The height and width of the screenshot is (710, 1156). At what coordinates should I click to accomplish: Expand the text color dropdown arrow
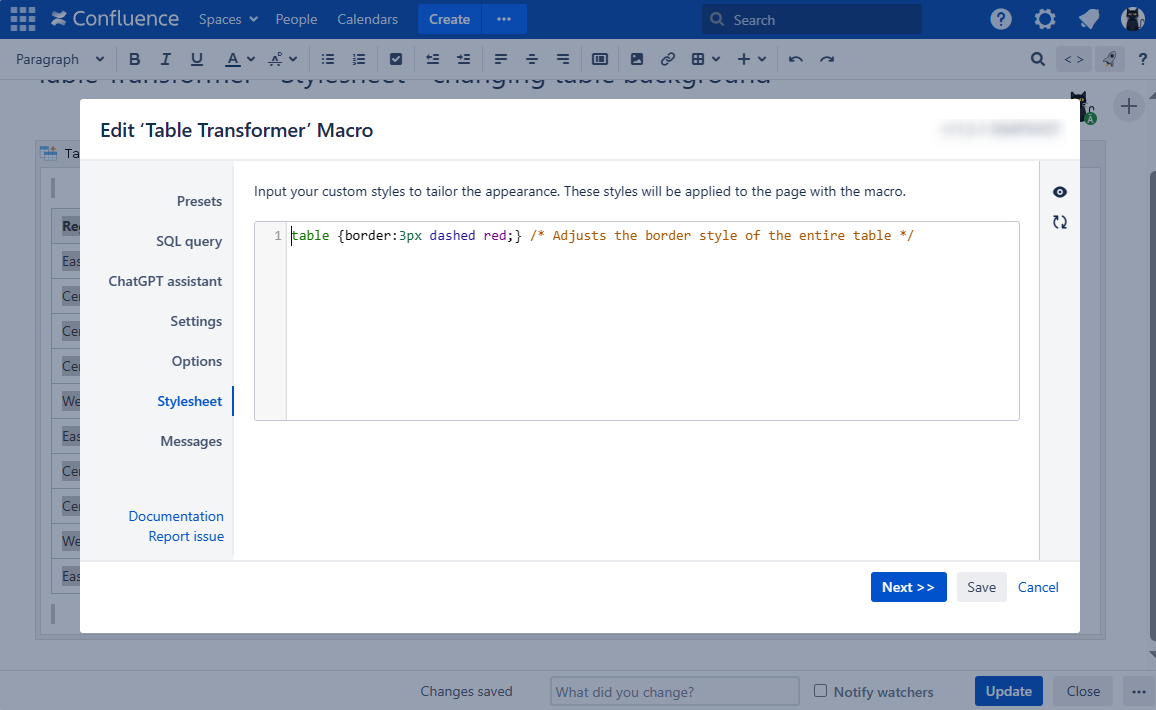click(x=251, y=59)
